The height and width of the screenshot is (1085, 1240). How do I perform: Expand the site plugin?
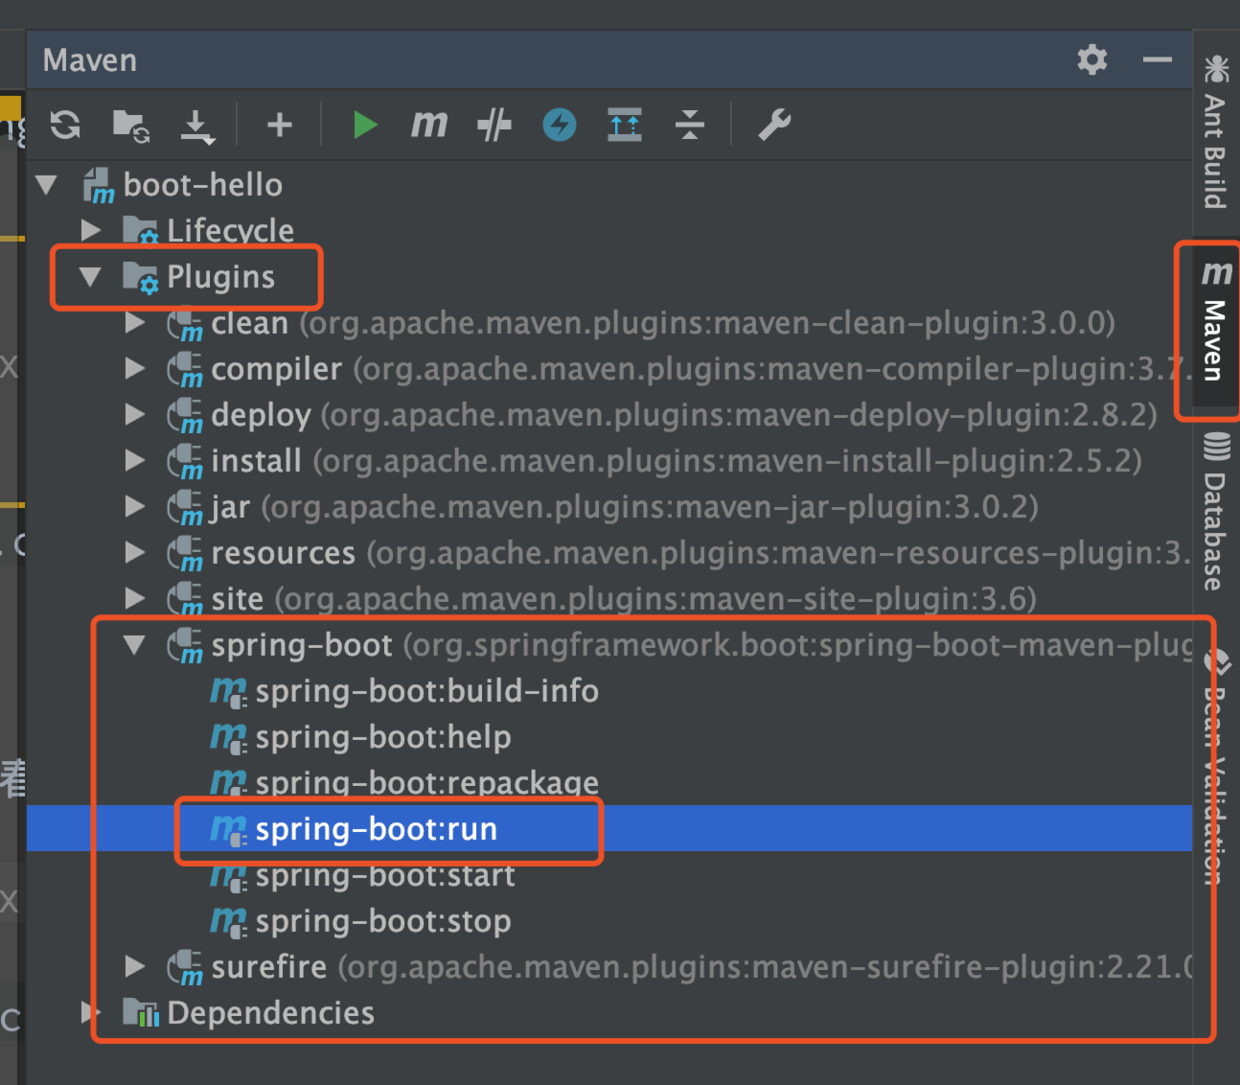[x=135, y=599]
